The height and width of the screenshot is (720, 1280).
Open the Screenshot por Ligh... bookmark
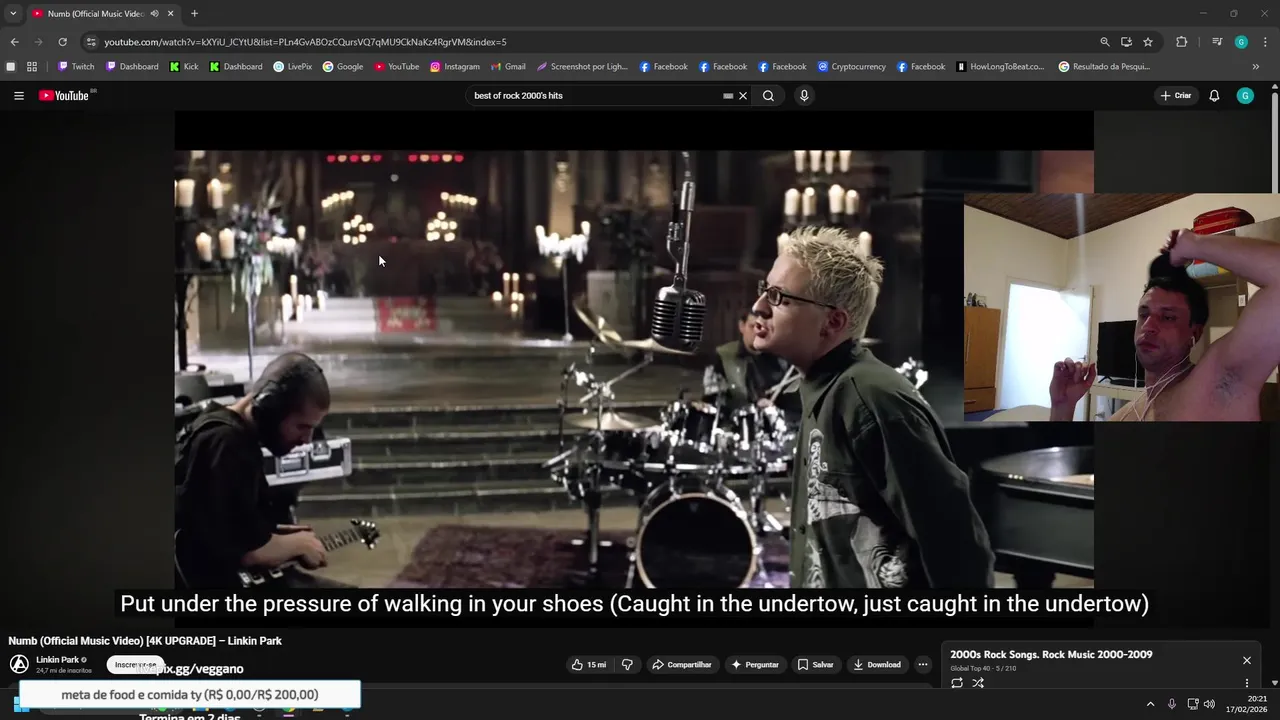583,67
